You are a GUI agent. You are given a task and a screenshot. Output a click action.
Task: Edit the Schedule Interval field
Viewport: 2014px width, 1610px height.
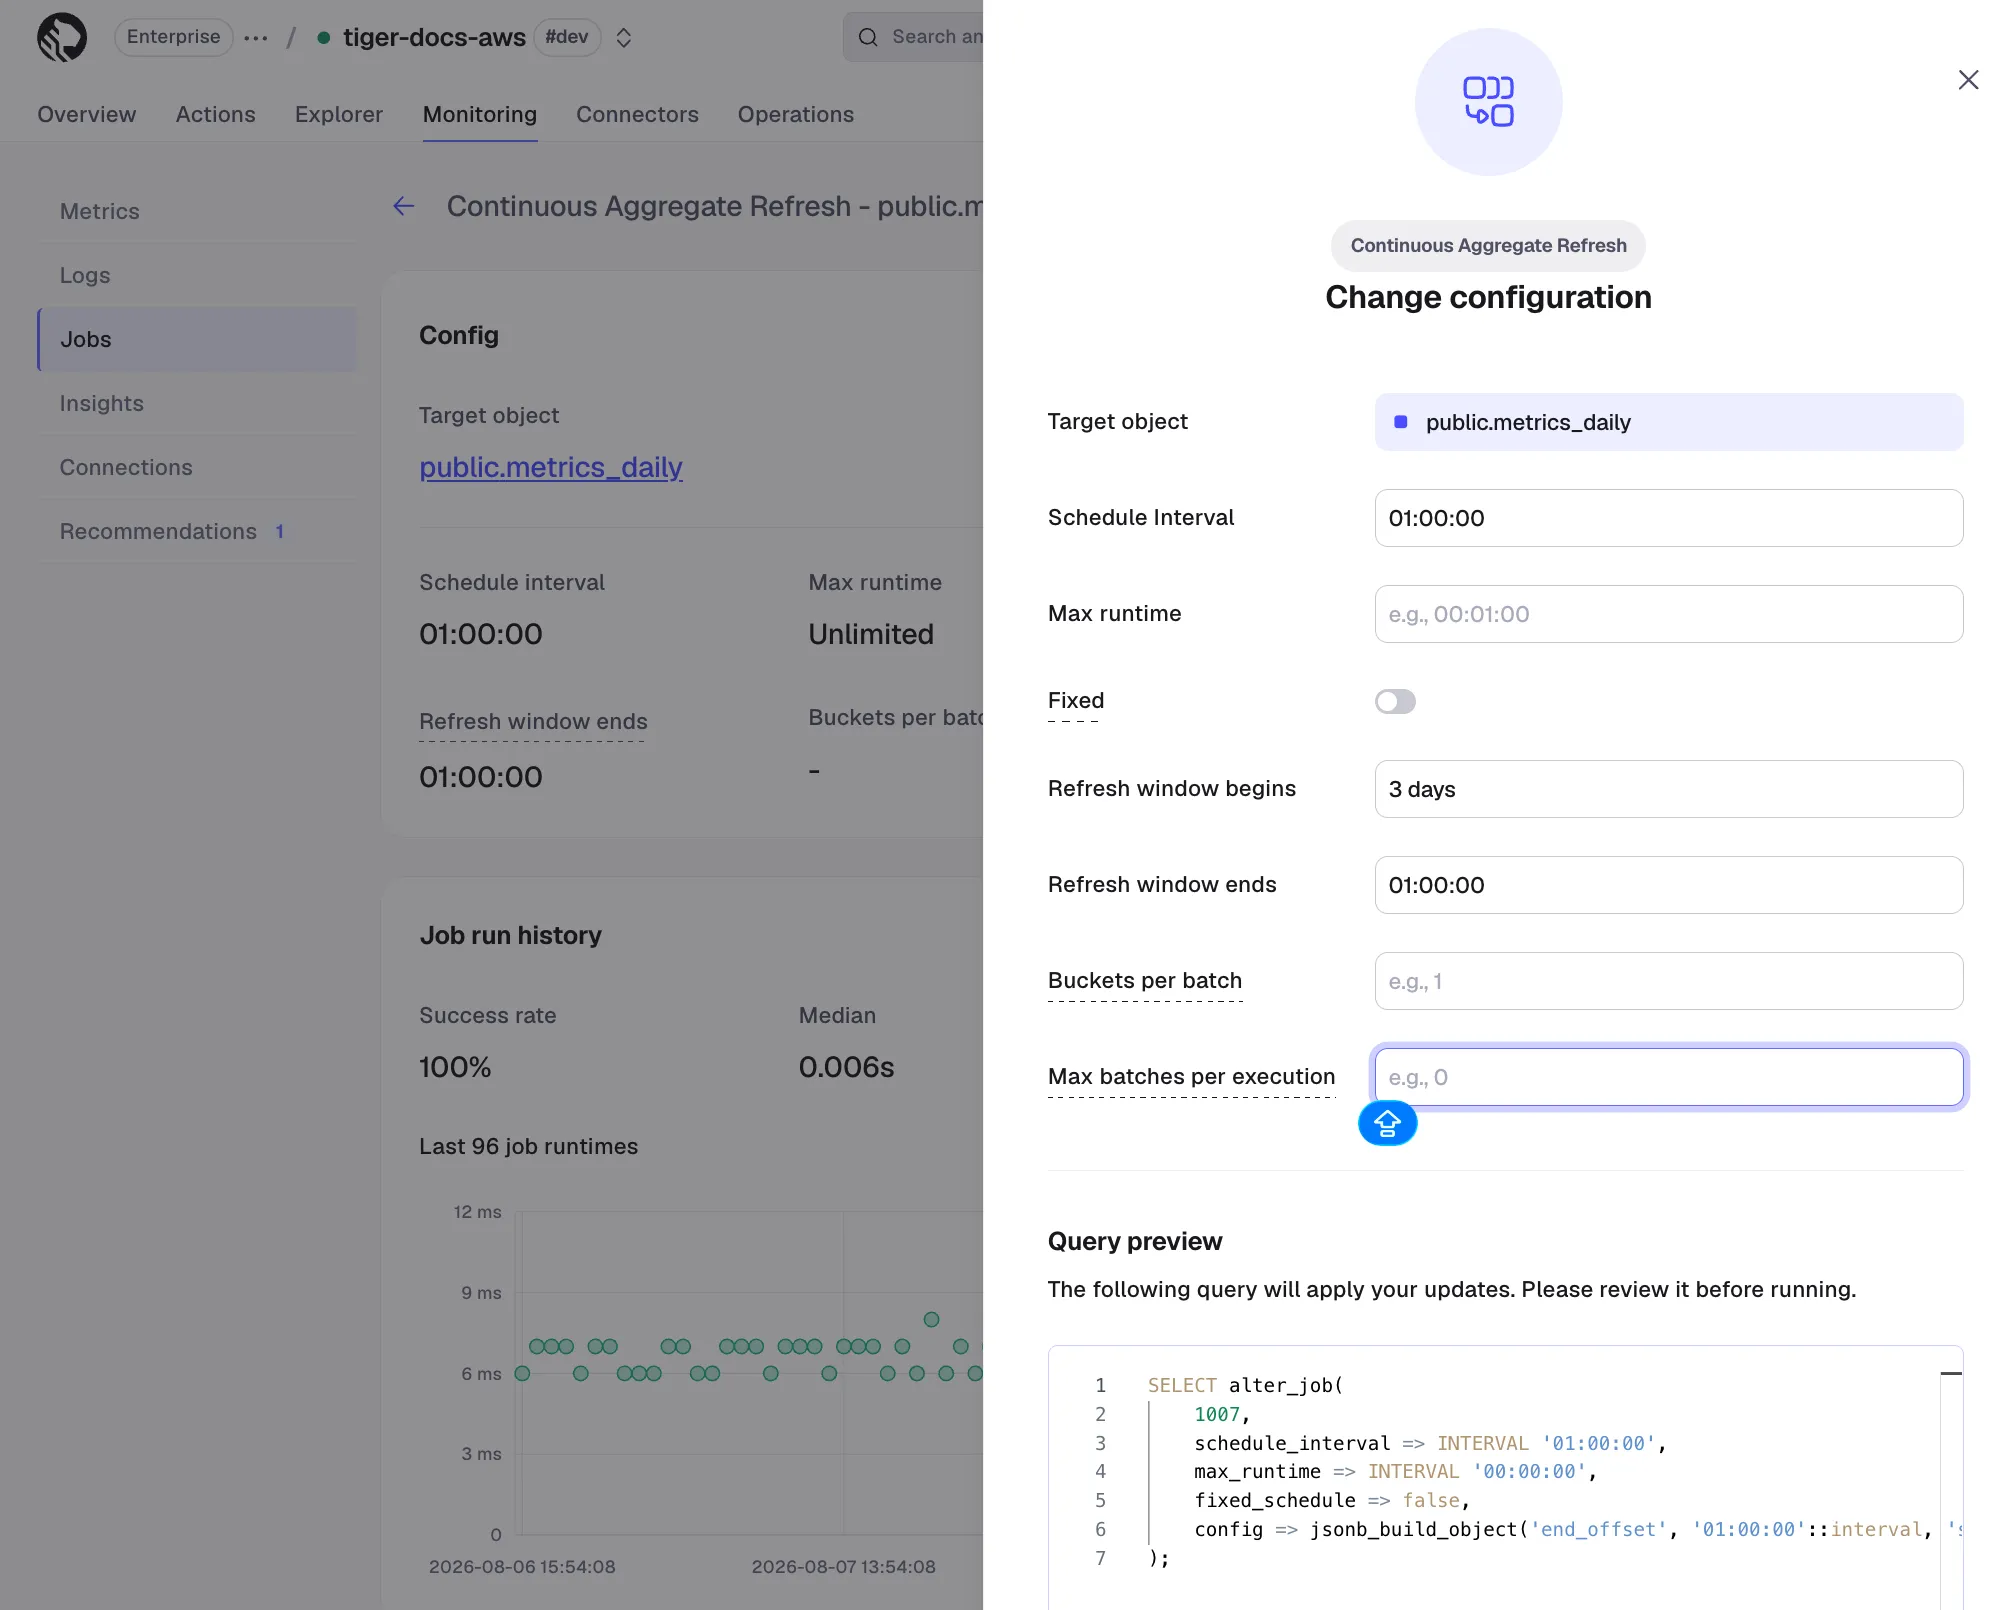[1669, 518]
